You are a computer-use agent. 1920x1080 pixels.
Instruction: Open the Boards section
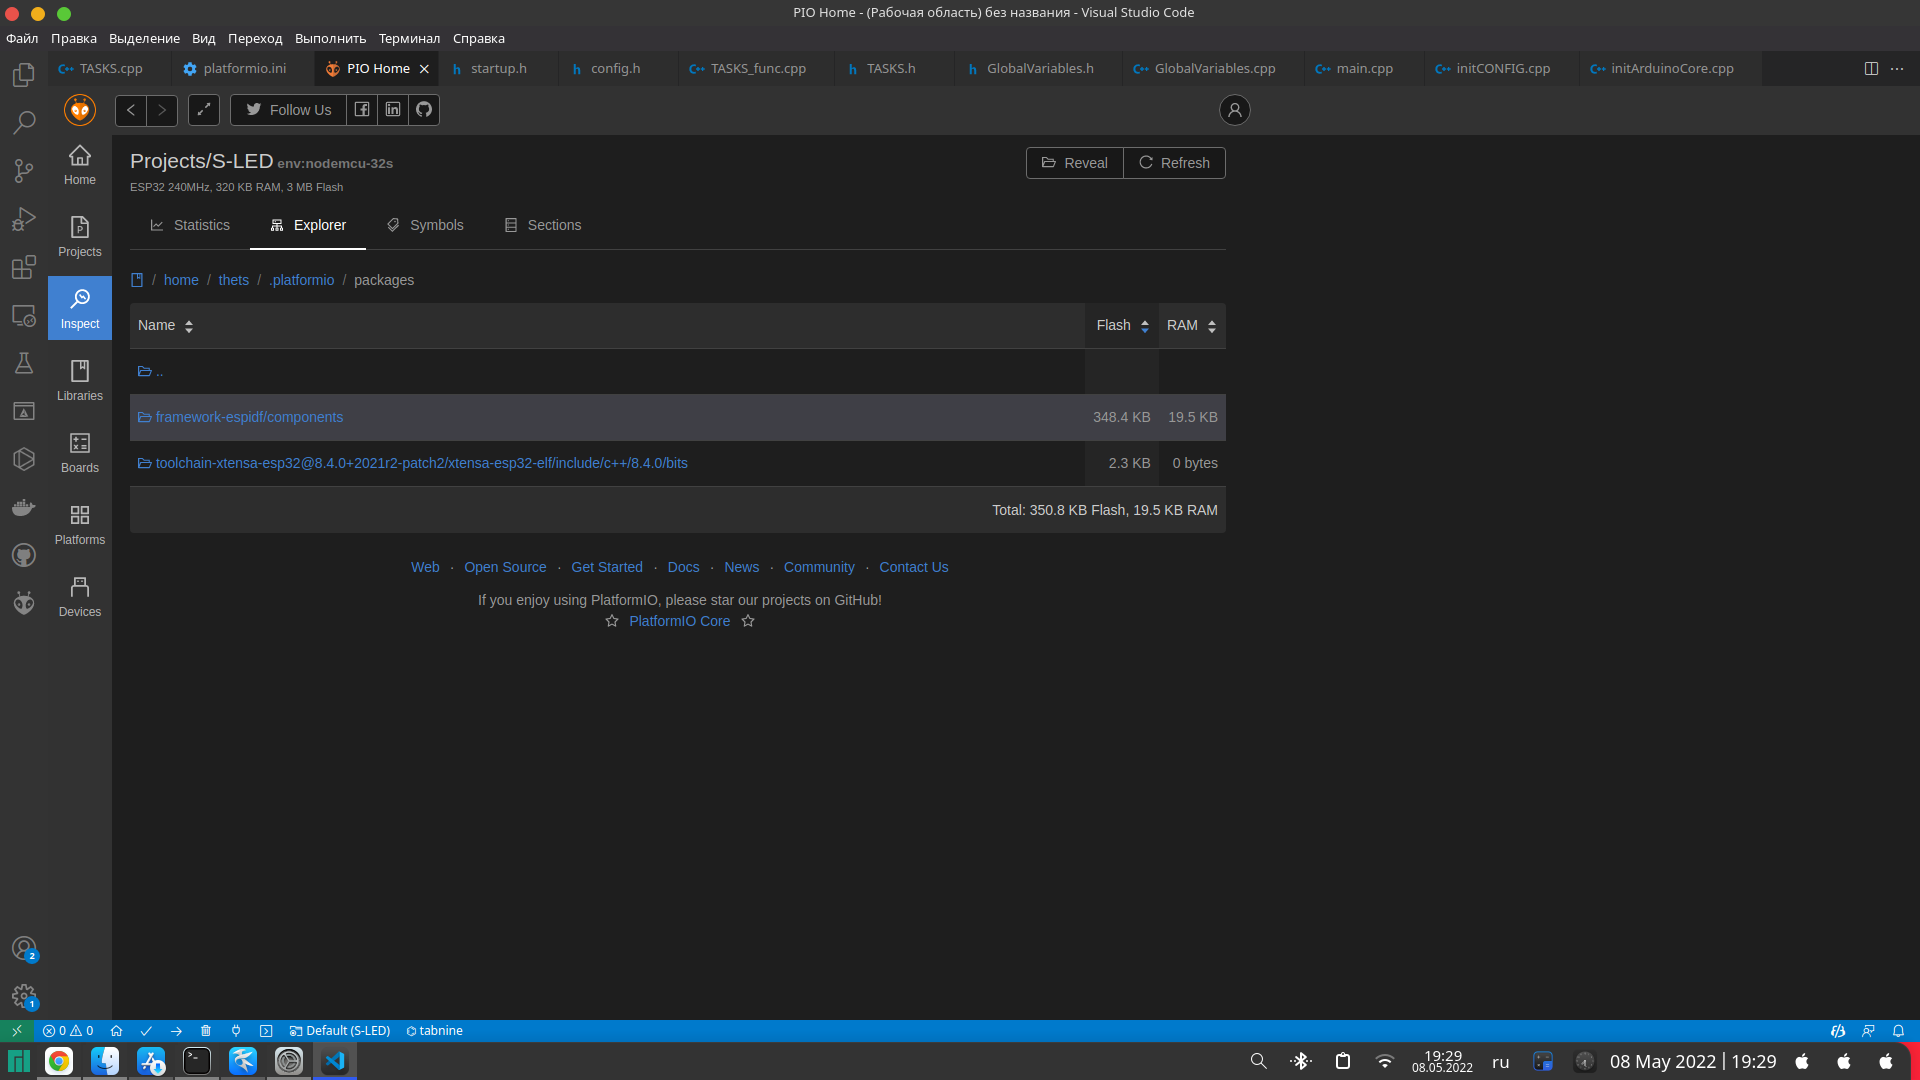pos(80,453)
